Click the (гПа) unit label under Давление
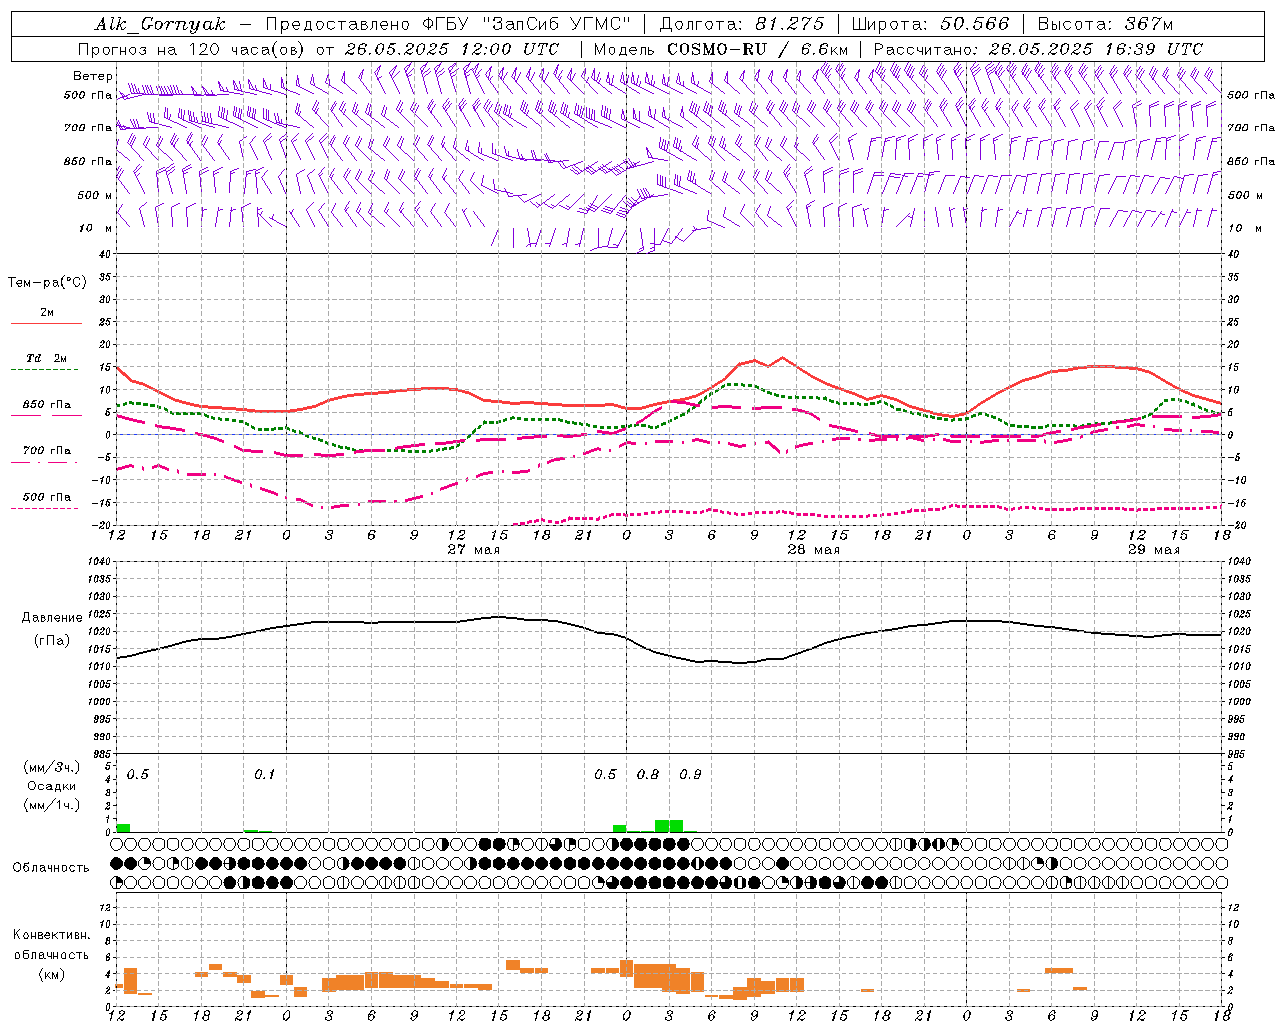Screen dimensions: 1280x1024 51,640
